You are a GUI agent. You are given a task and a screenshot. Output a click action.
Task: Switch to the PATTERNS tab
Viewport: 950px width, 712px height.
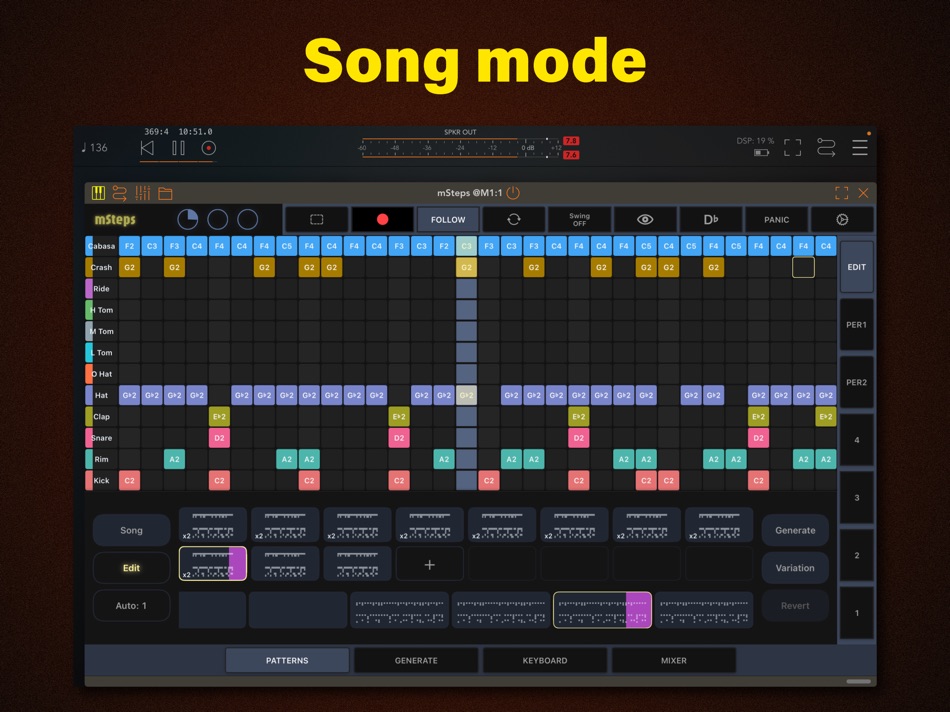287,660
